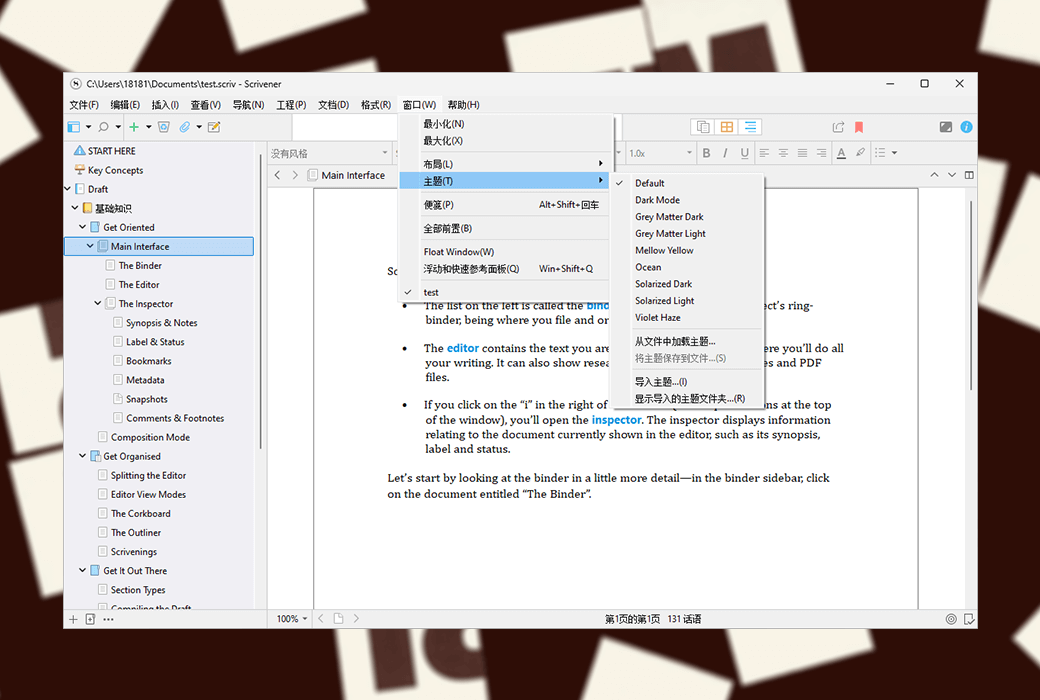Click the red Bookmark icon
This screenshot has height=700, width=1040.
(x=859, y=127)
